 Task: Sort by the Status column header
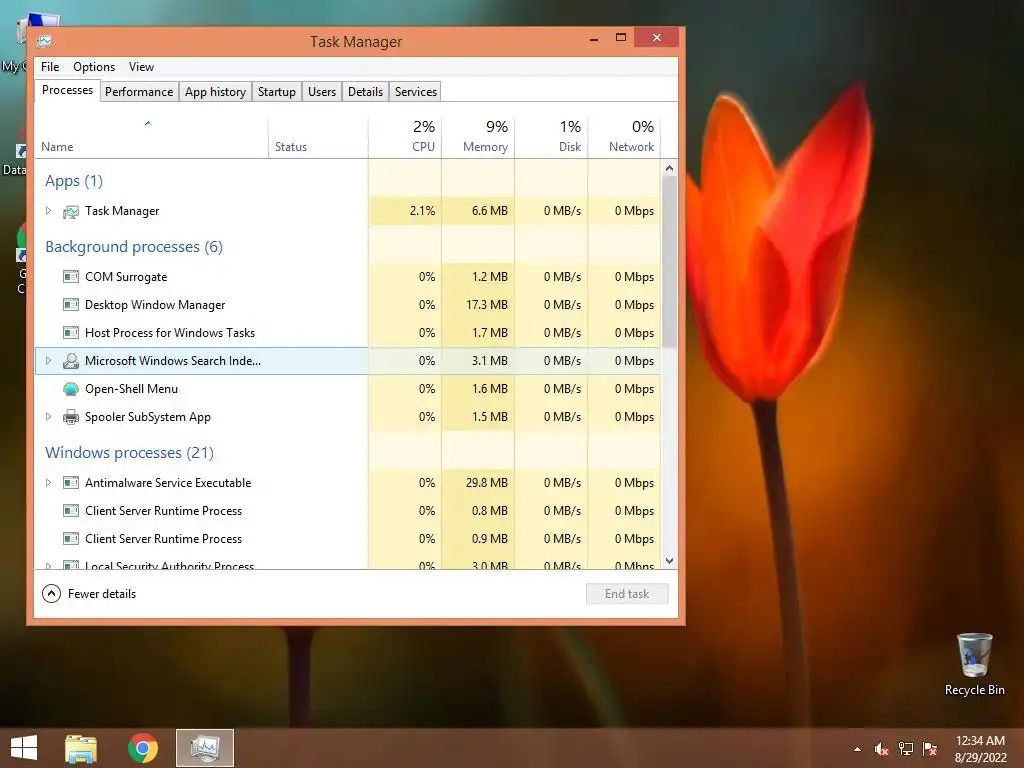pos(318,137)
